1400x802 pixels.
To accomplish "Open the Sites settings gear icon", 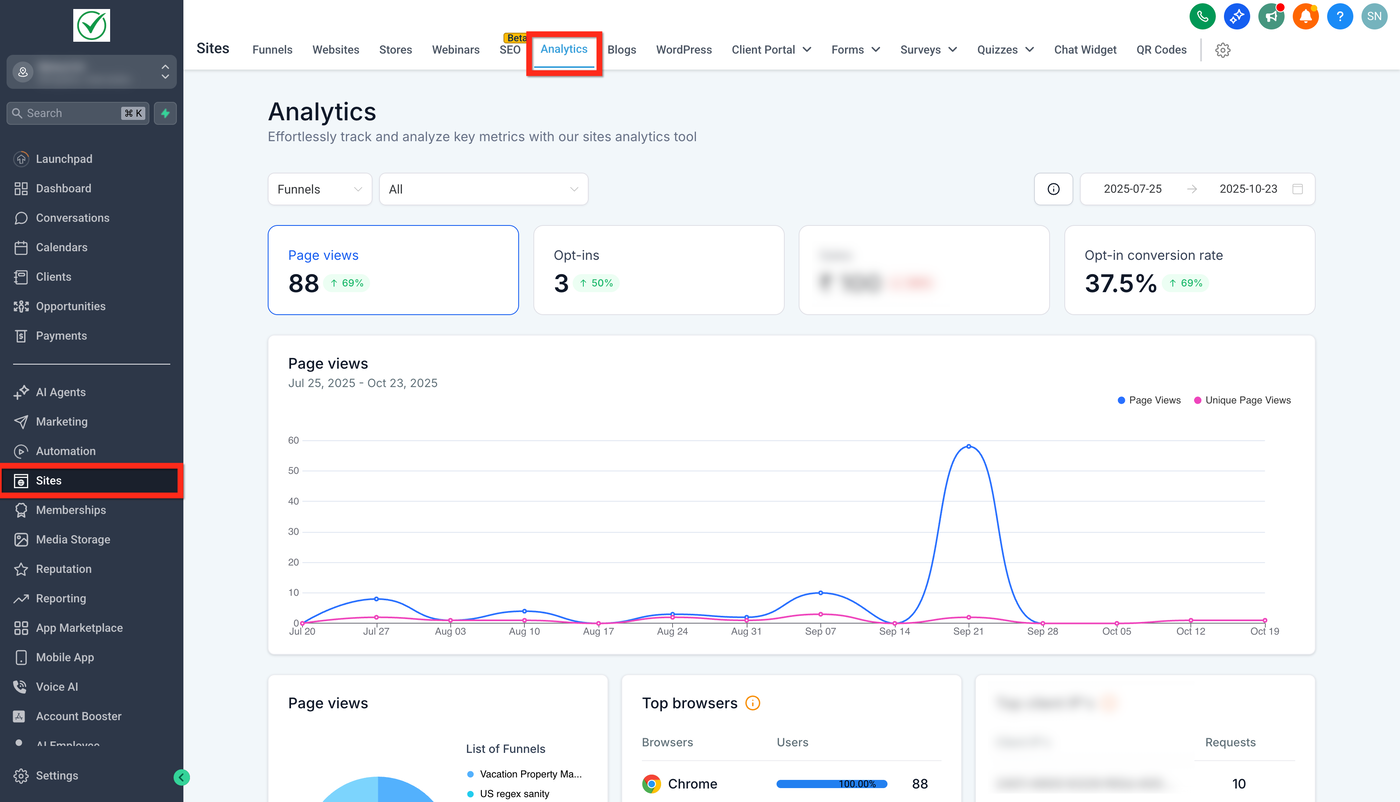I will (x=1222, y=50).
